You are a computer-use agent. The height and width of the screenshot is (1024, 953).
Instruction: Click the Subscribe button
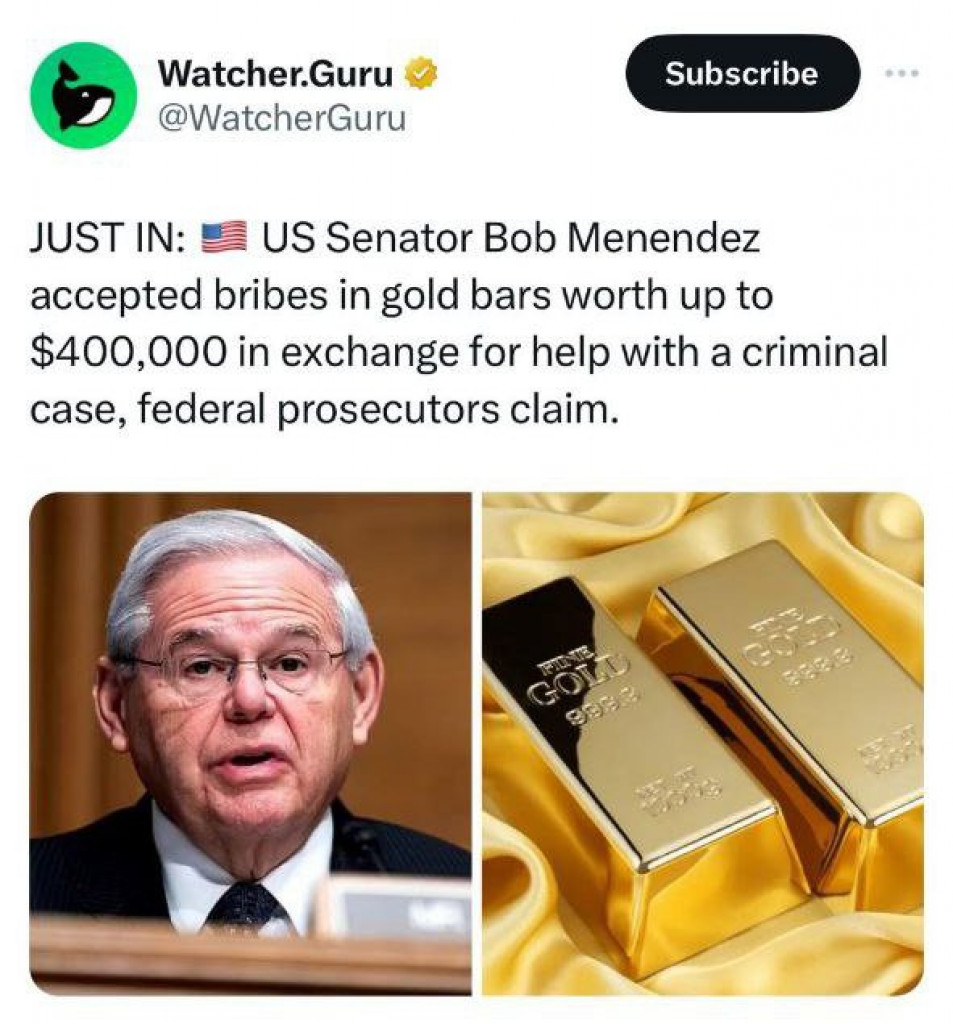742,73
